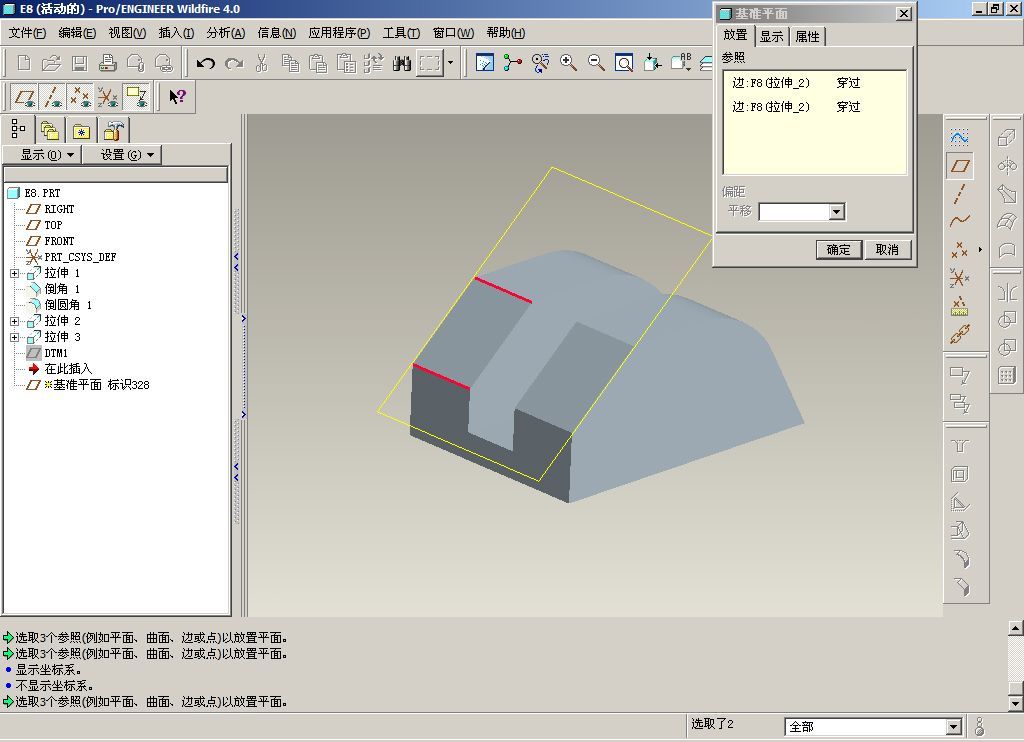Image resolution: width=1024 pixels, height=742 pixels.
Task: Click the chain link icon in right toolbar
Action: (x=959, y=334)
